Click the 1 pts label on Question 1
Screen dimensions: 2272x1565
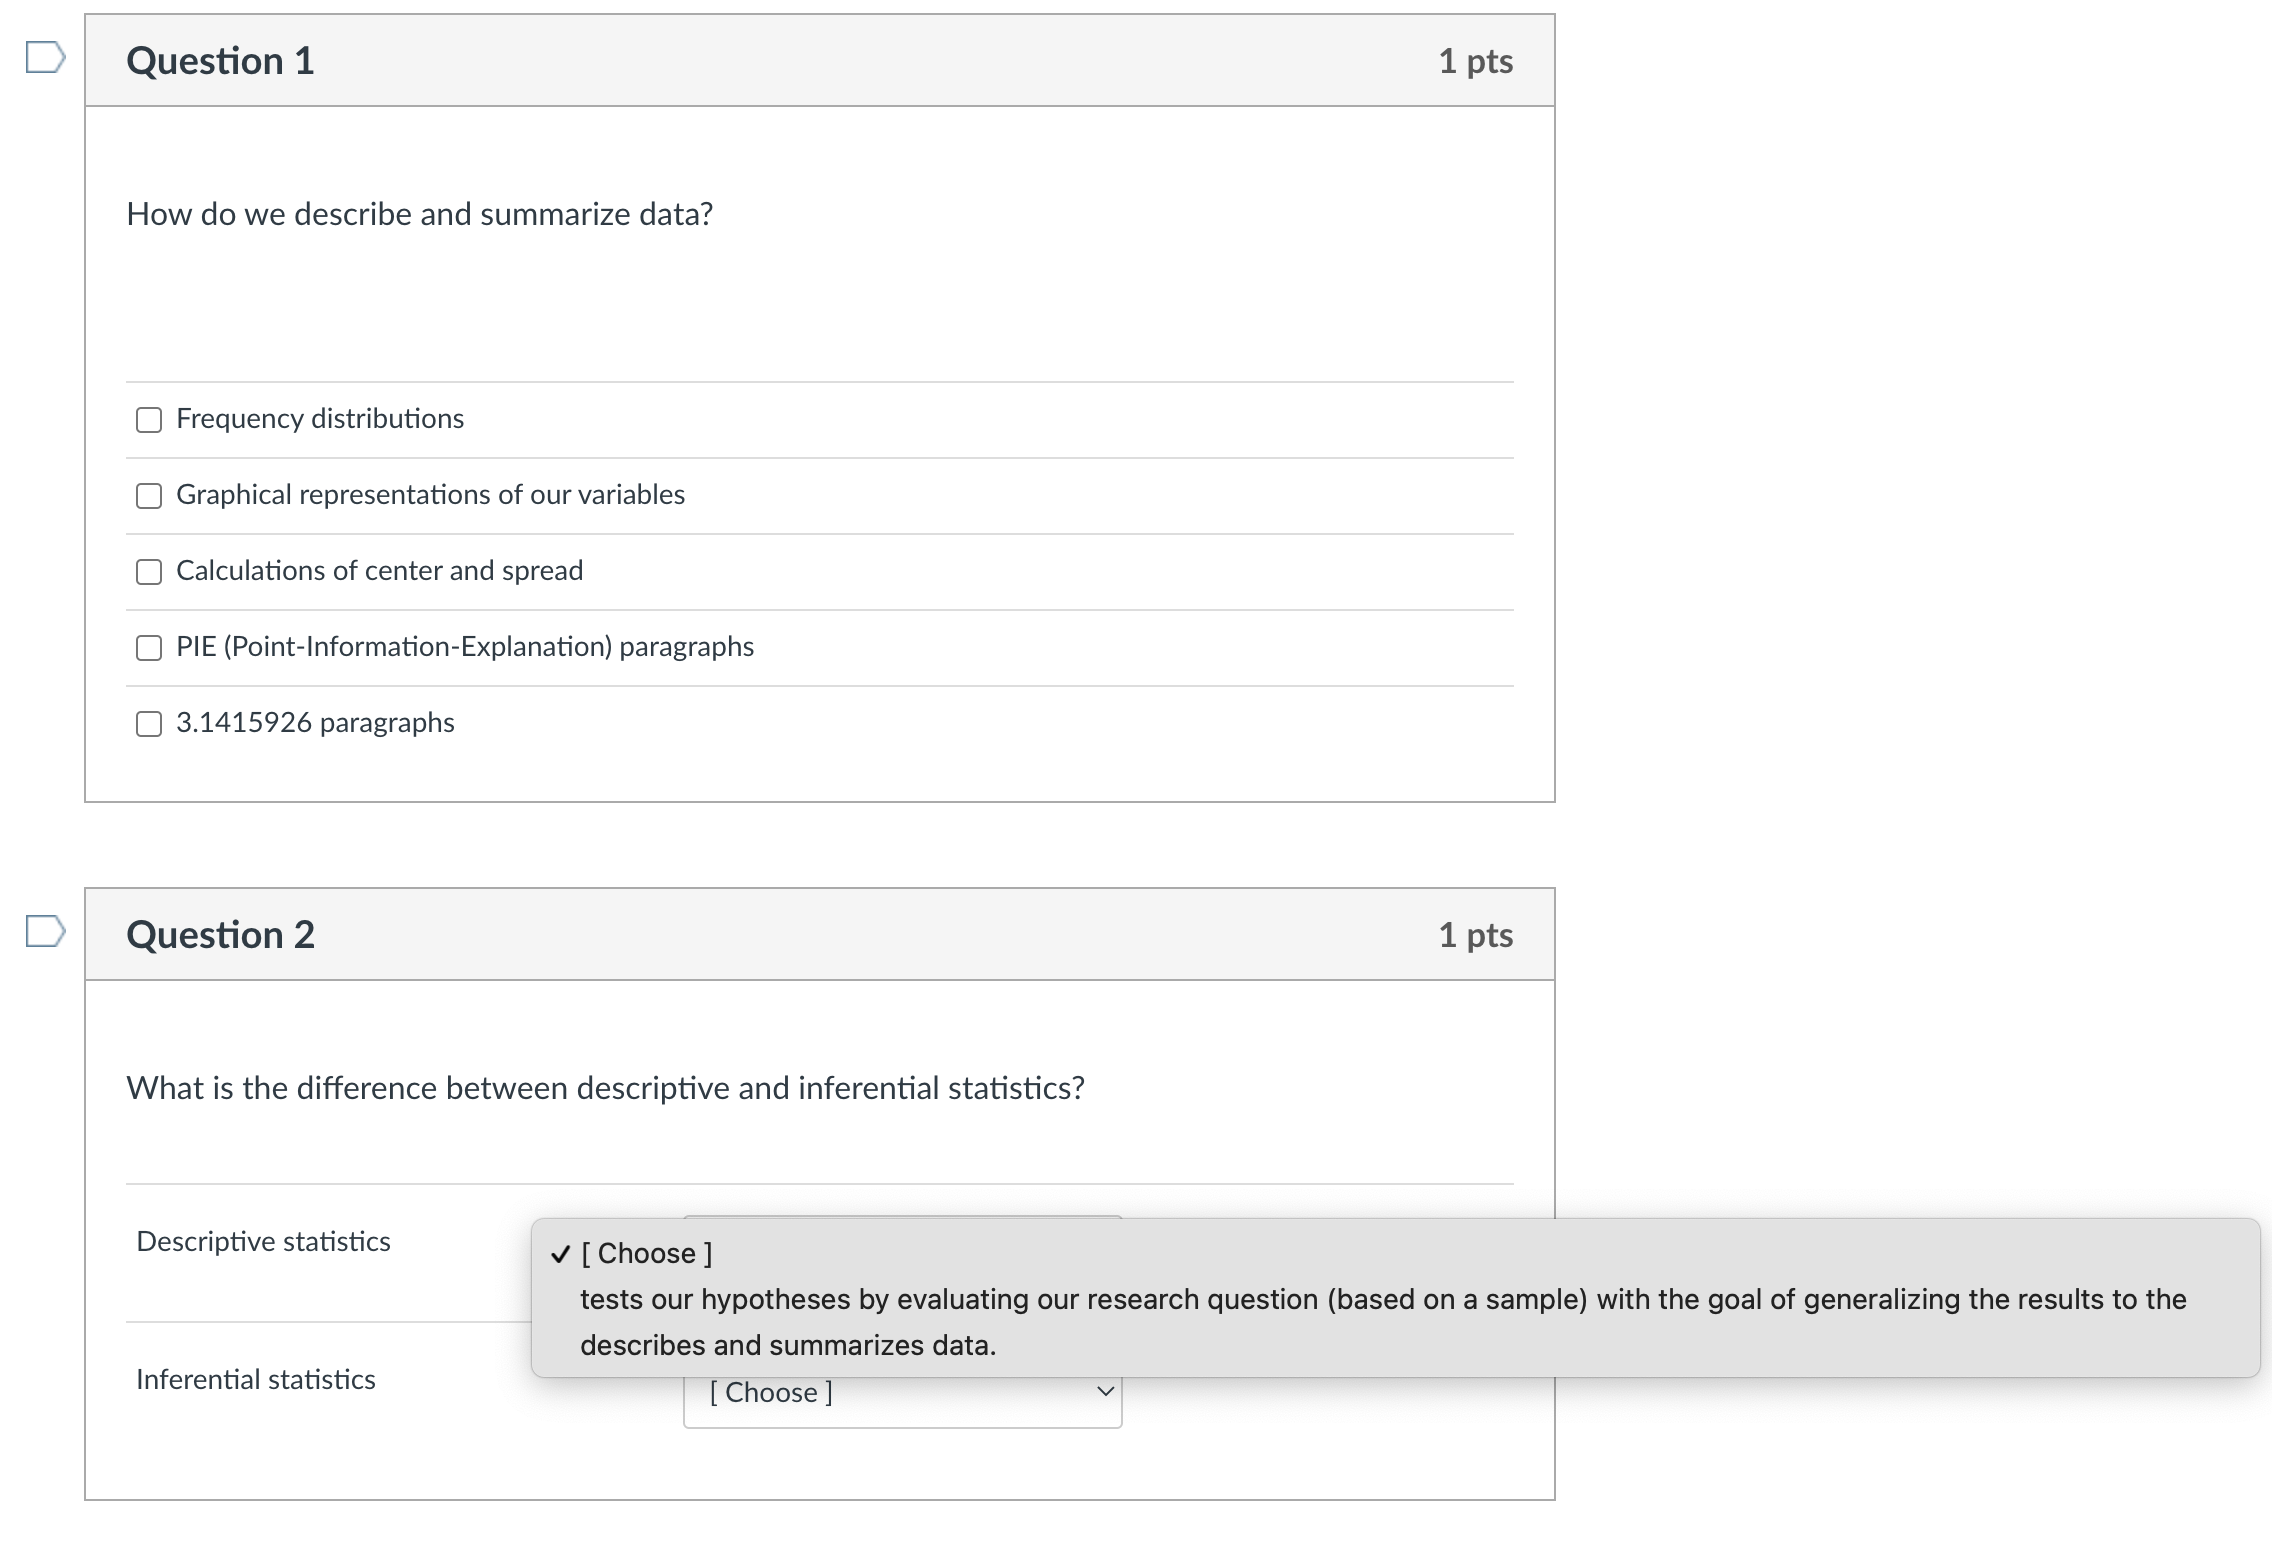point(1475,61)
